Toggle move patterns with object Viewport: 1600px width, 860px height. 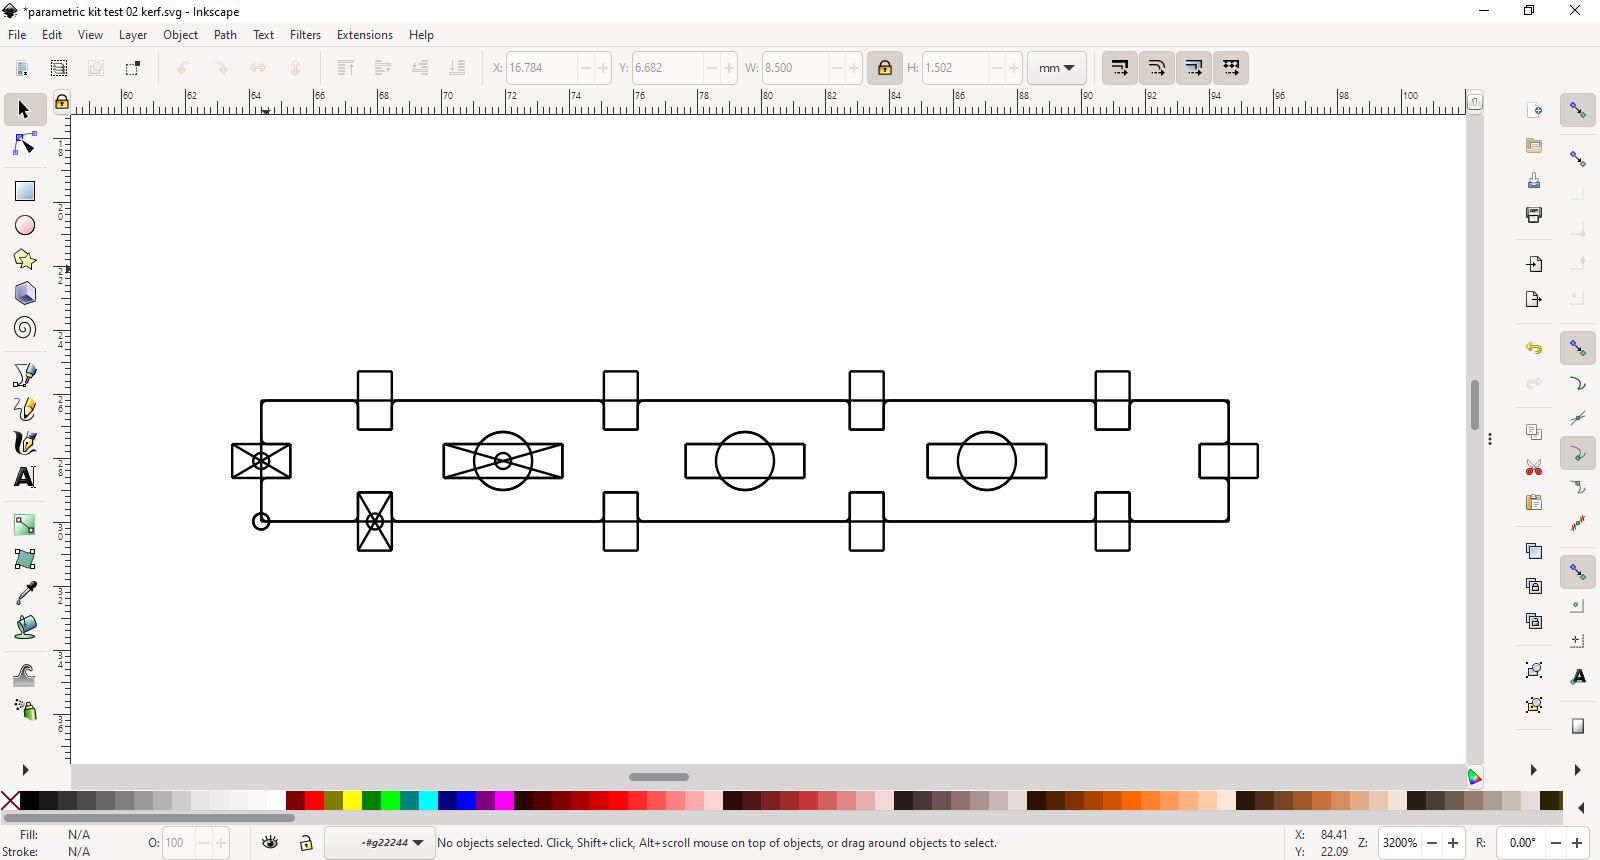pyautogui.click(x=1231, y=68)
